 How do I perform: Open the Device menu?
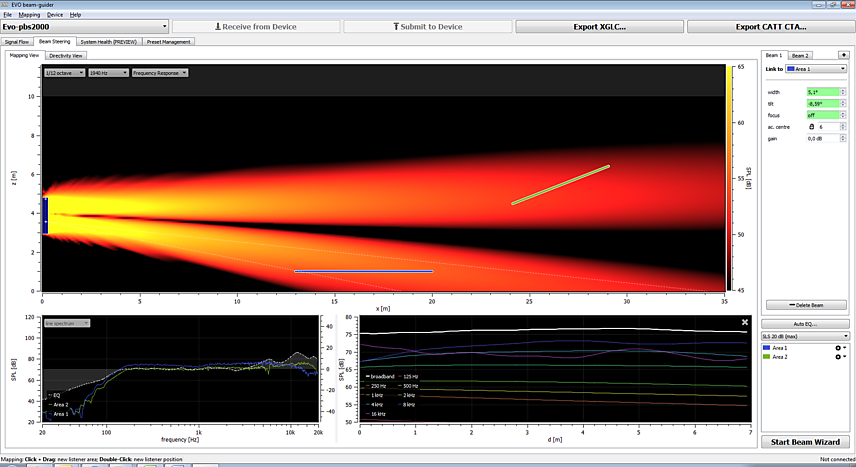click(x=55, y=15)
